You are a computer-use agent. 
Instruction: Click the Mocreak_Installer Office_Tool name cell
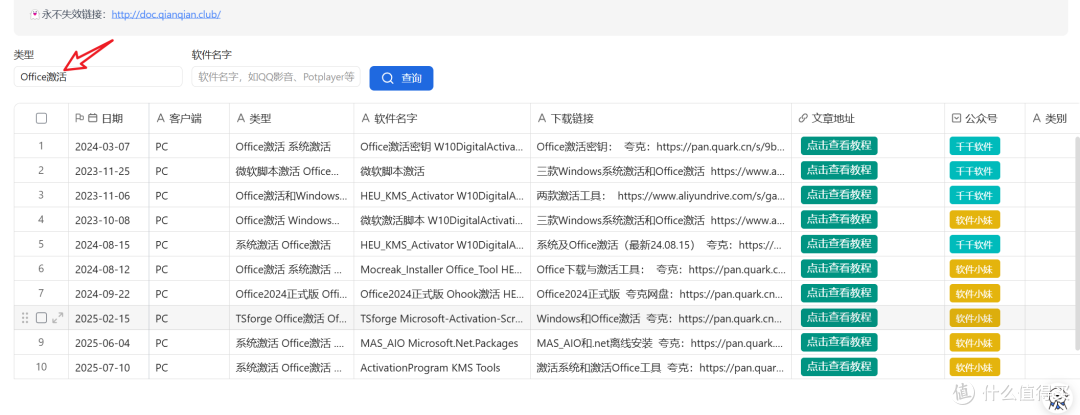442,269
